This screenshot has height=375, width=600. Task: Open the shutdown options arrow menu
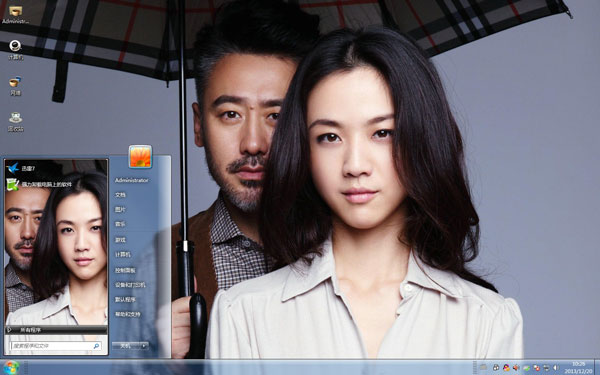tap(144, 346)
